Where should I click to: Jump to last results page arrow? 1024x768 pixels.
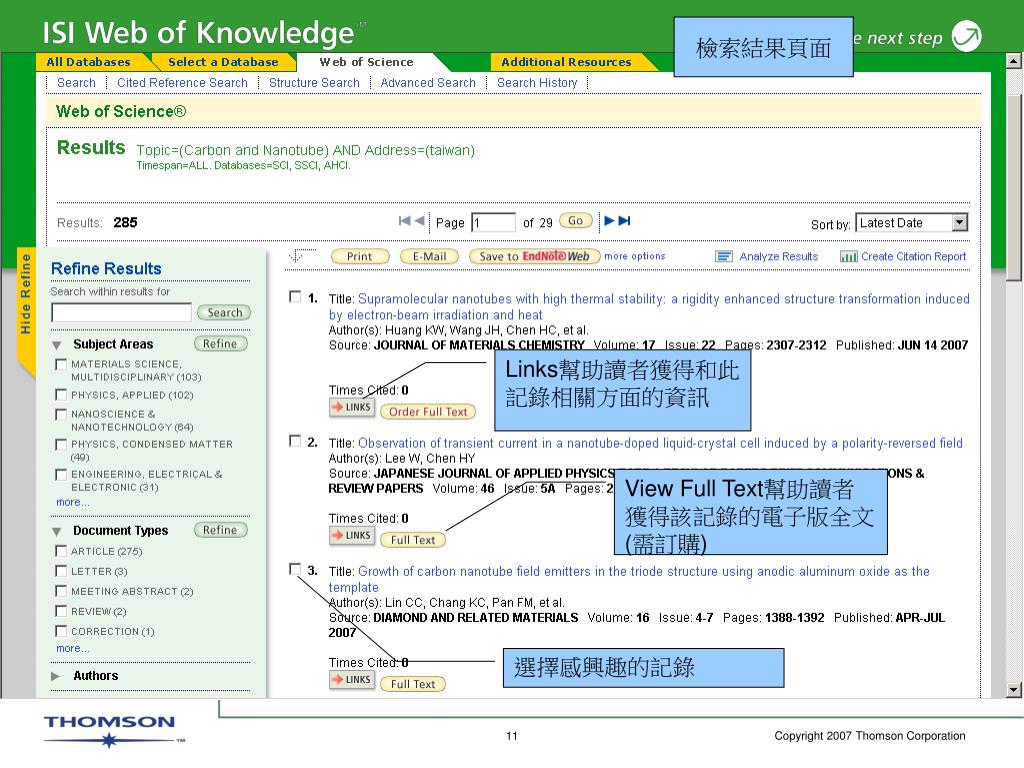(x=624, y=221)
